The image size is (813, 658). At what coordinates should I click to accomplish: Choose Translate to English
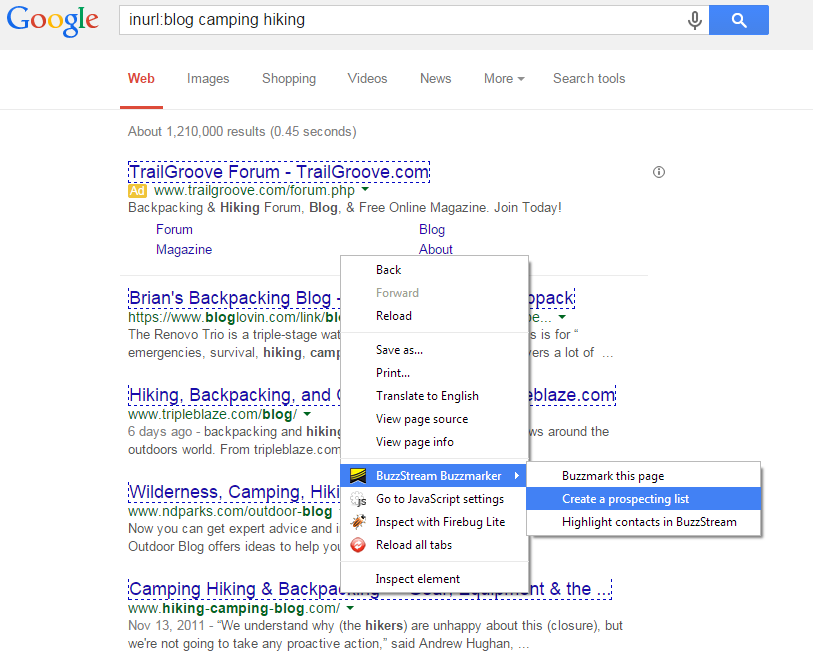click(434, 396)
